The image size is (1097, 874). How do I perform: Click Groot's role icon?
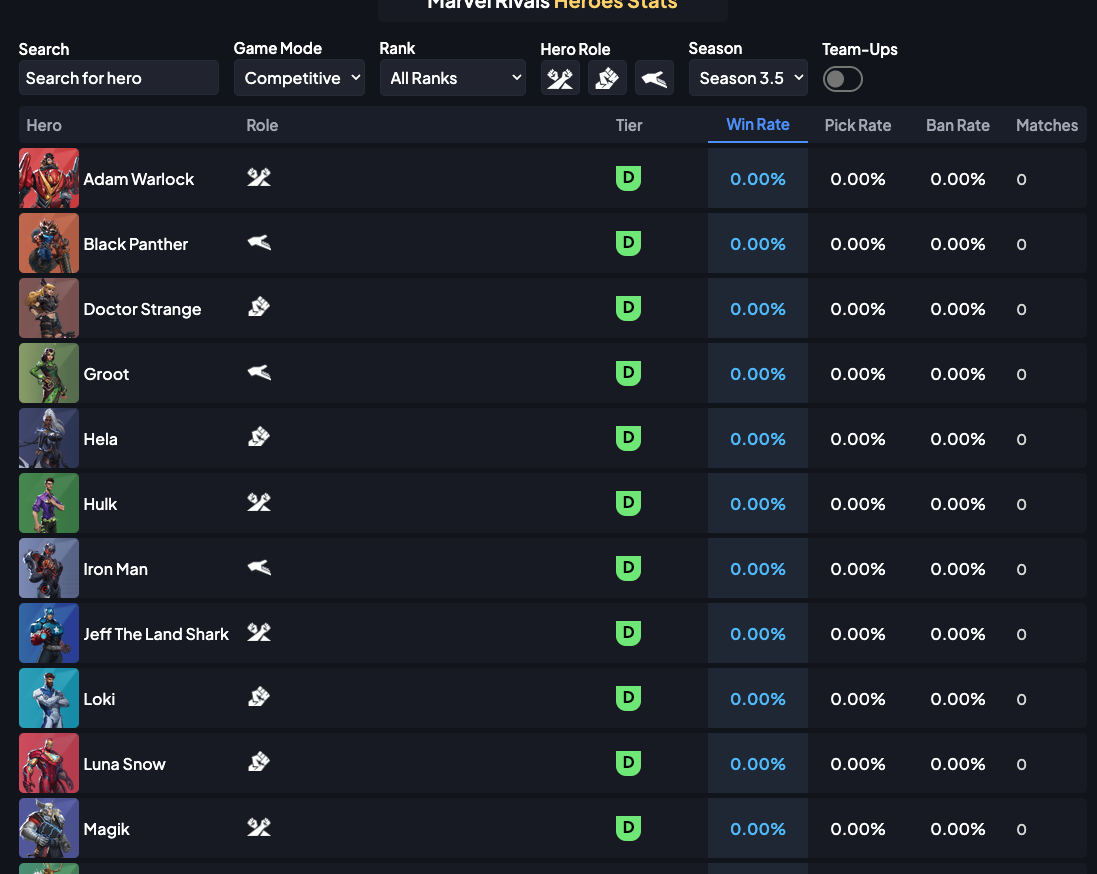click(259, 373)
